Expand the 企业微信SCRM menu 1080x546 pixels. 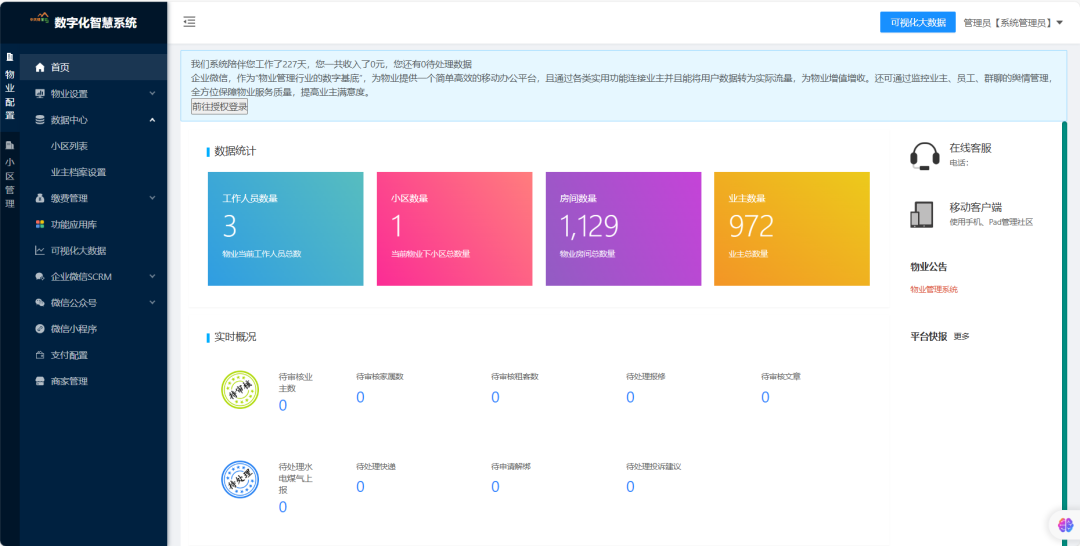pos(93,276)
